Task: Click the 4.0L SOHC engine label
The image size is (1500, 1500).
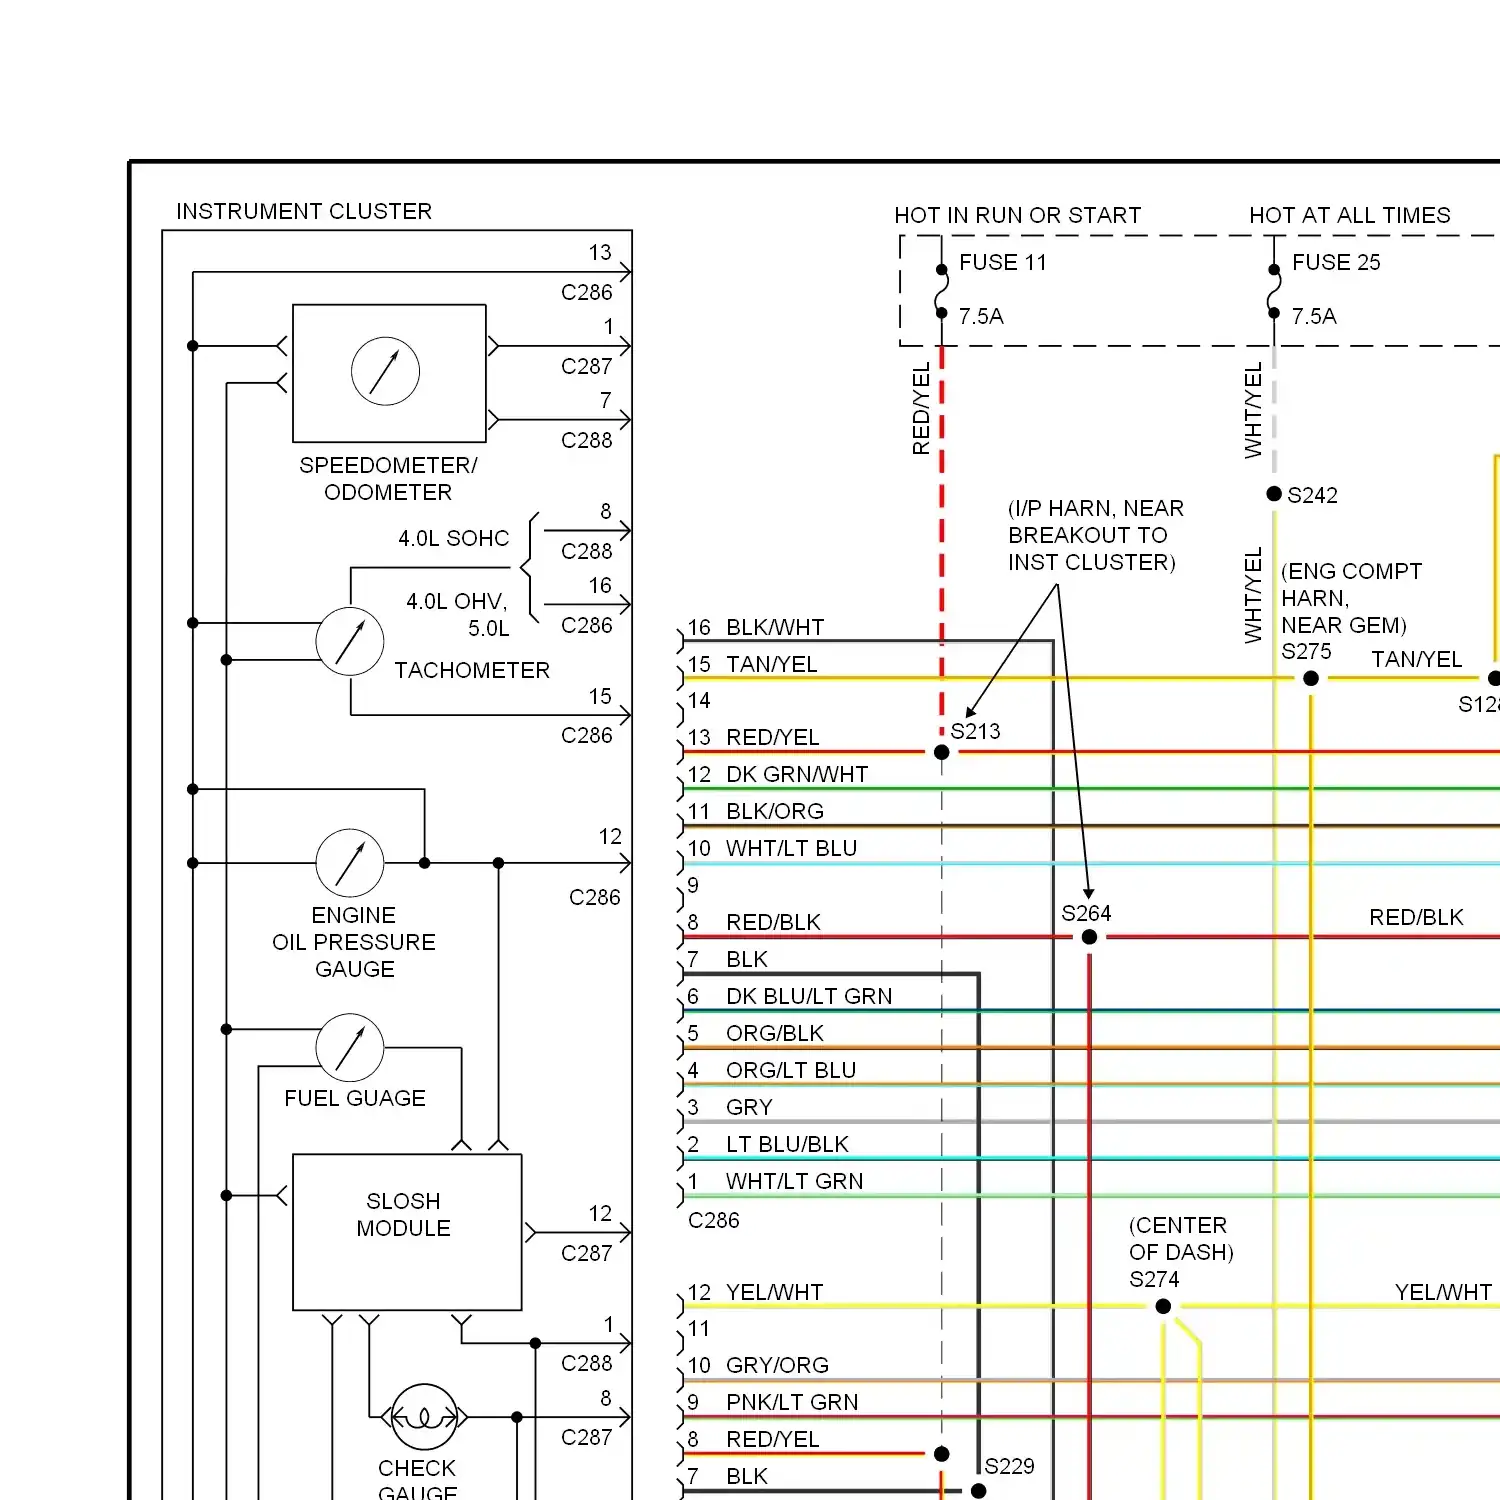Action: click(x=454, y=538)
